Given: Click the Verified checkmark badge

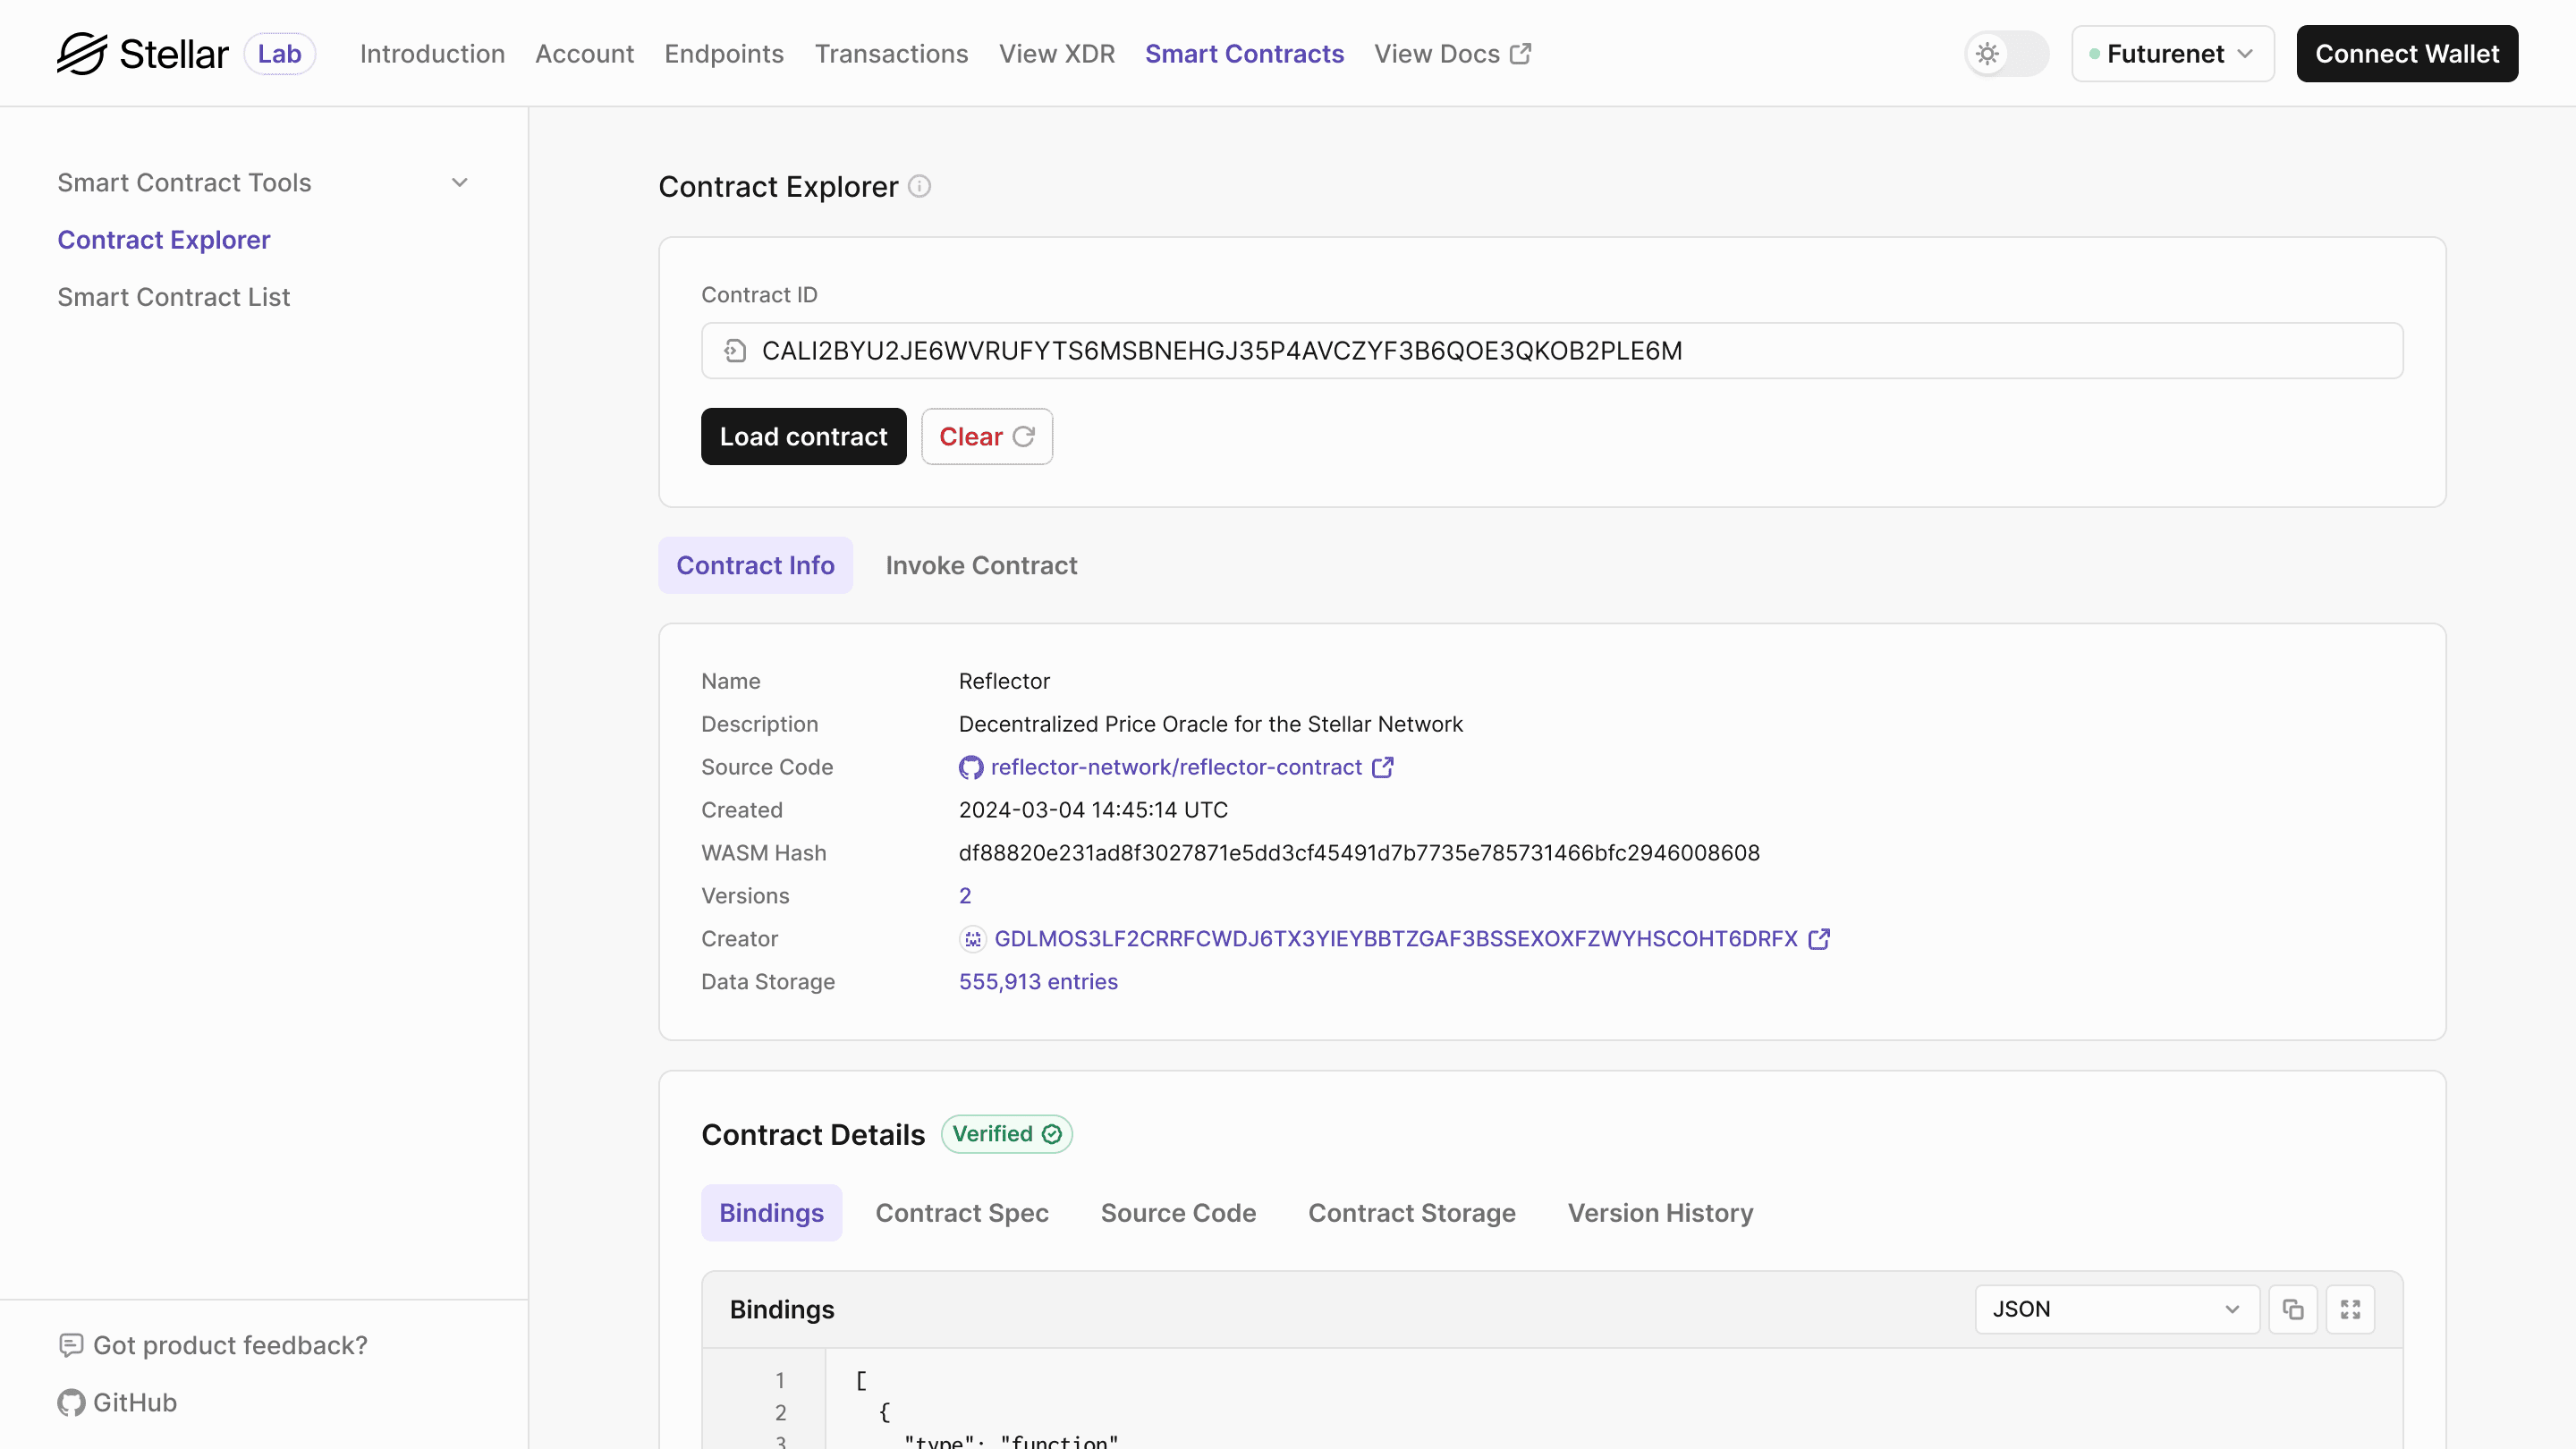Looking at the screenshot, I should point(1006,1134).
